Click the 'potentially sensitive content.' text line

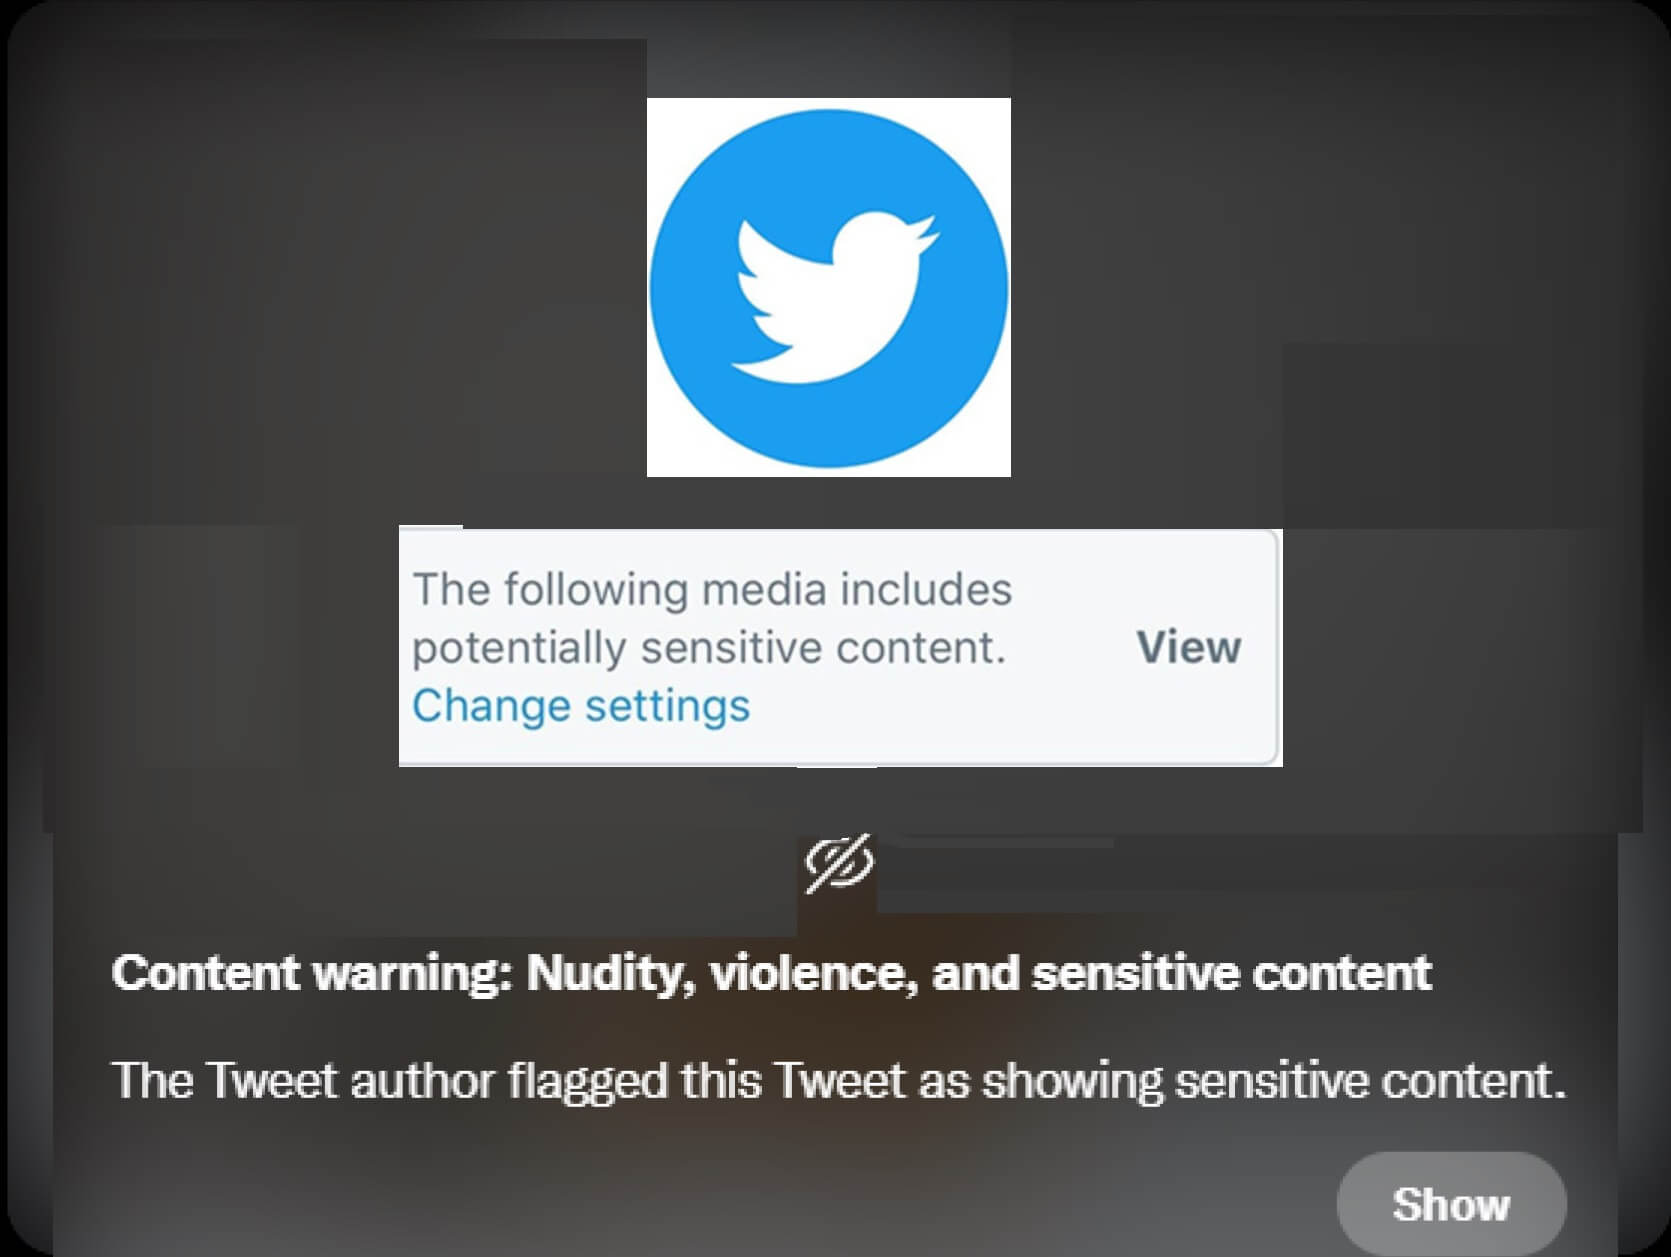point(708,648)
